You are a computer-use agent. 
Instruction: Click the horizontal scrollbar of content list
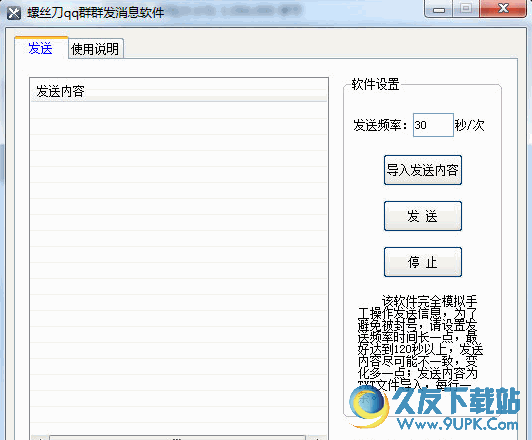[179, 438]
